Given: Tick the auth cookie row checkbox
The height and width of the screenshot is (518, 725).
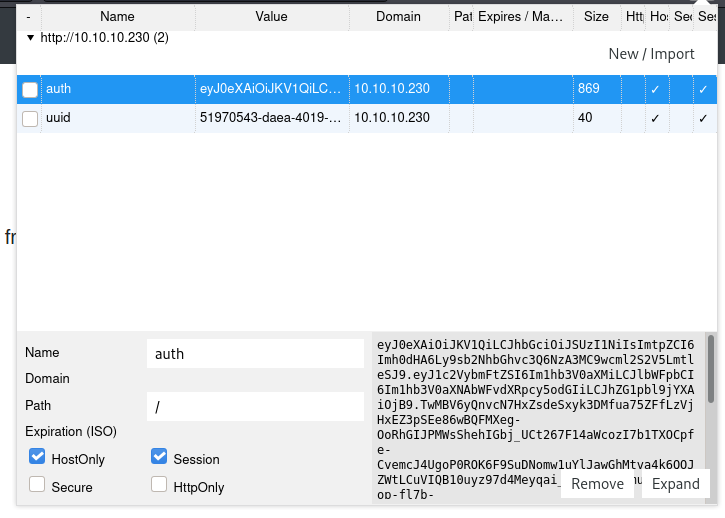Looking at the screenshot, I should [x=30, y=90].
